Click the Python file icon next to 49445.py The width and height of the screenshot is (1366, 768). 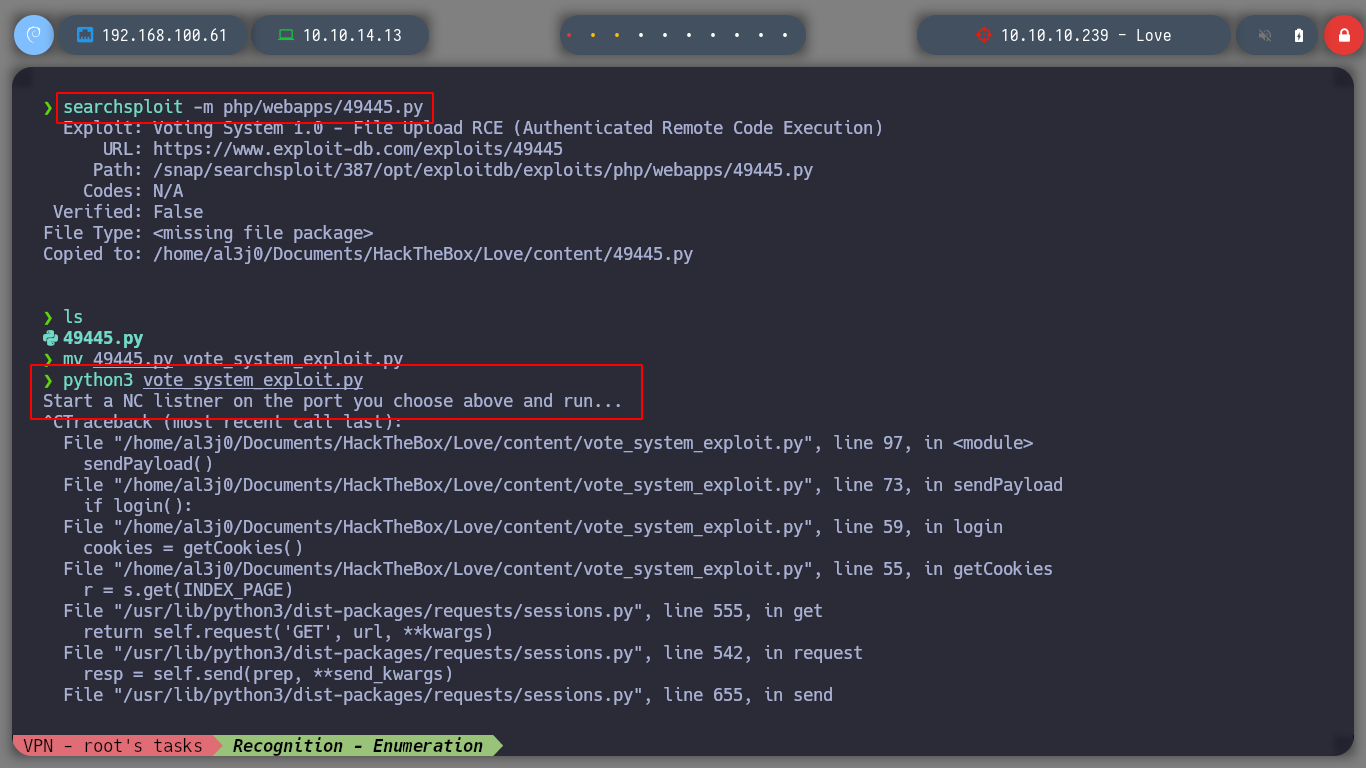tap(50, 338)
